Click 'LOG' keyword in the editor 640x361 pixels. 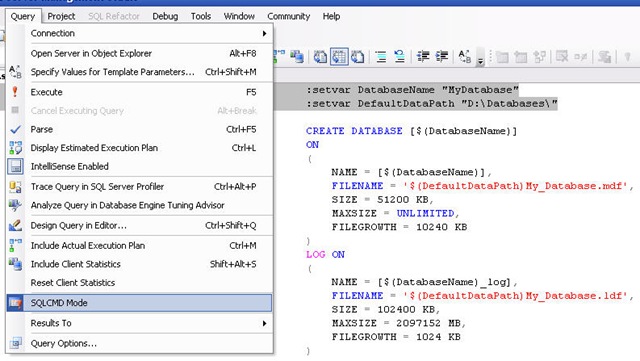coord(316,254)
